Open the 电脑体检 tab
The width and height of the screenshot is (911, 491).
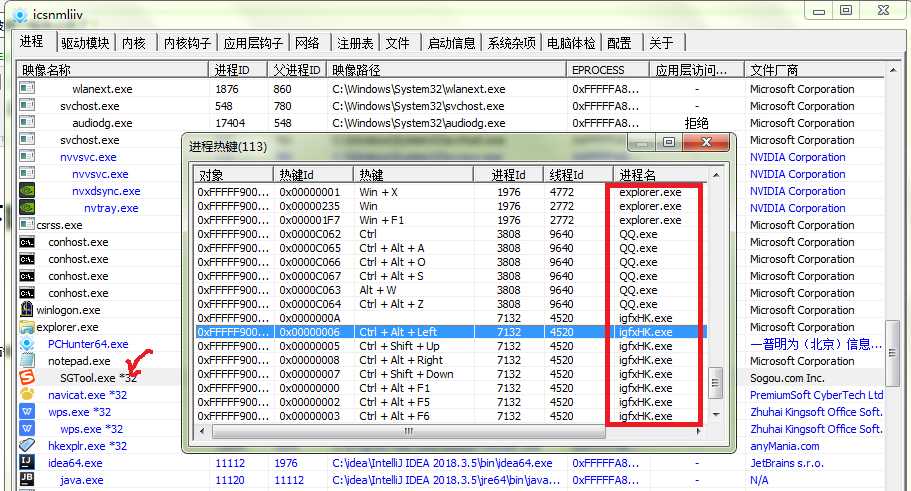(x=571, y=43)
